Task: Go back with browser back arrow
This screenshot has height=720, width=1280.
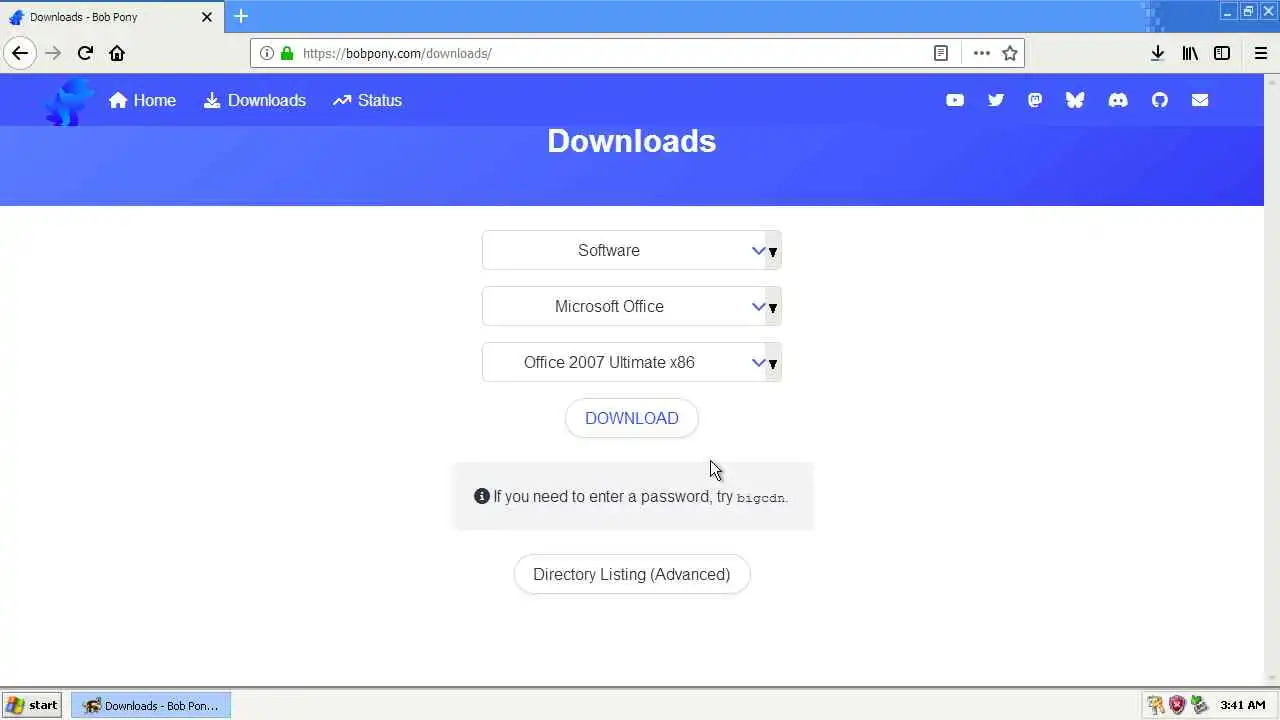Action: [20, 53]
